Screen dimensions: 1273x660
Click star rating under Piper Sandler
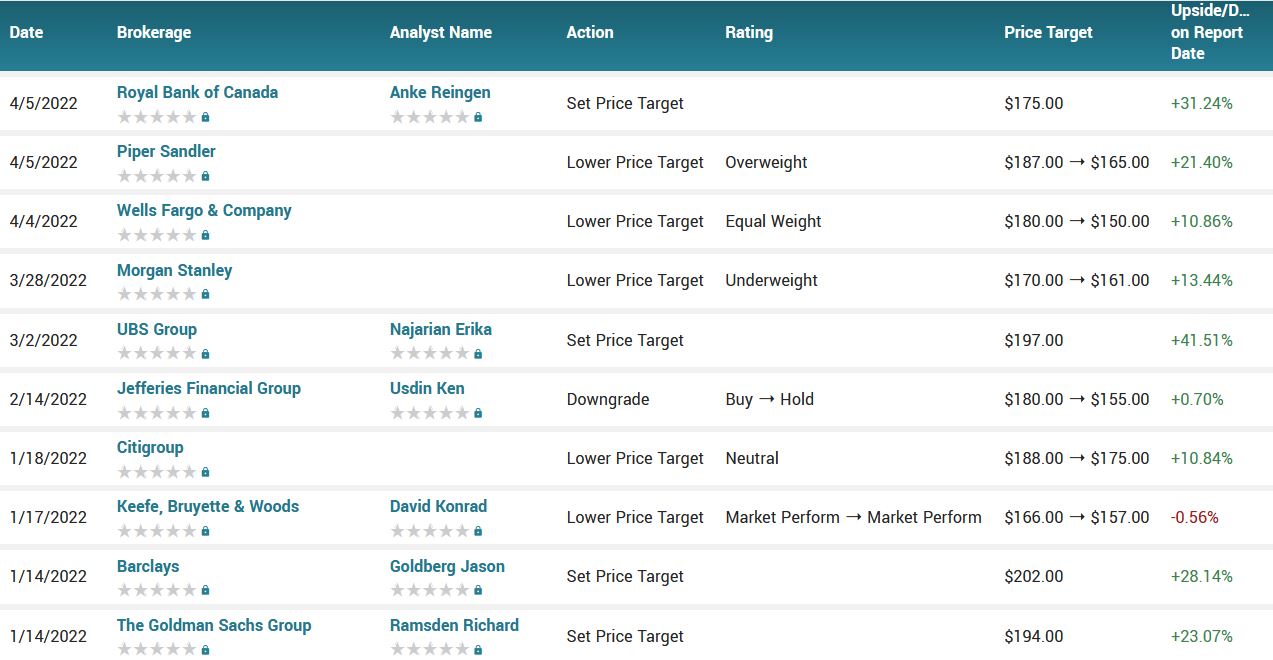point(157,176)
